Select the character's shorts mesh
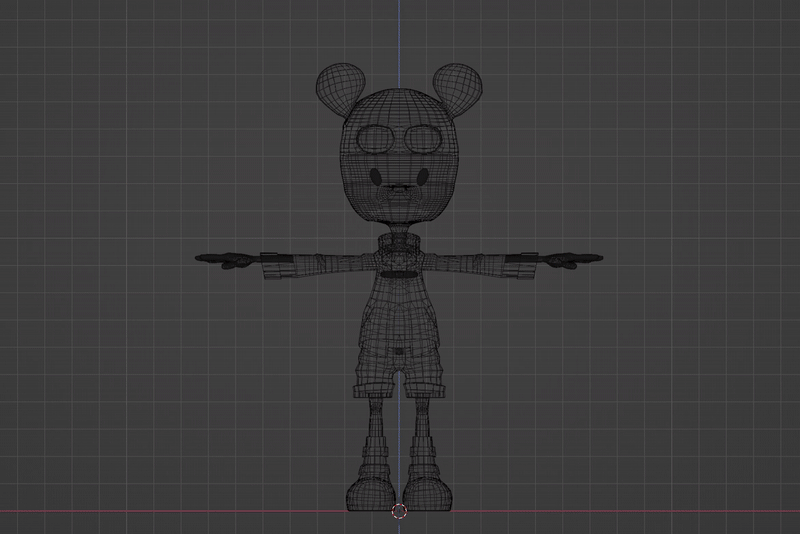 [399, 372]
